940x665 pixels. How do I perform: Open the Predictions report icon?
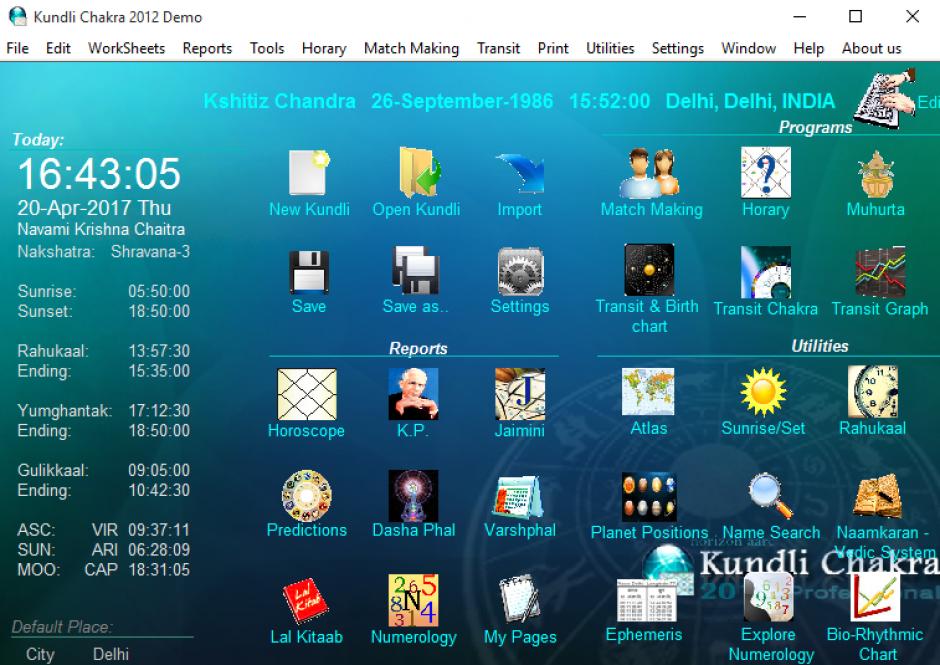[306, 495]
